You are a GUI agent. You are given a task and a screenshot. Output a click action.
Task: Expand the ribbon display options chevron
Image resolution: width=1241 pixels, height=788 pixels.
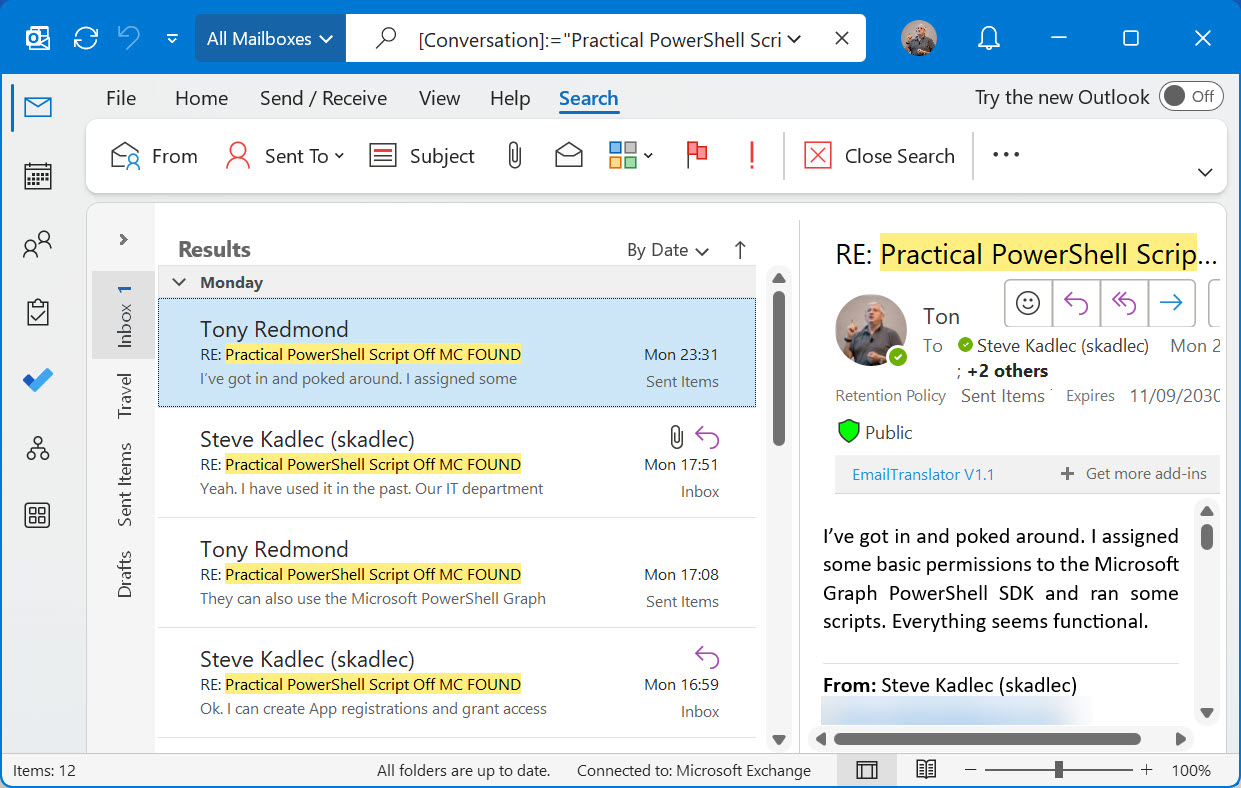1204,173
